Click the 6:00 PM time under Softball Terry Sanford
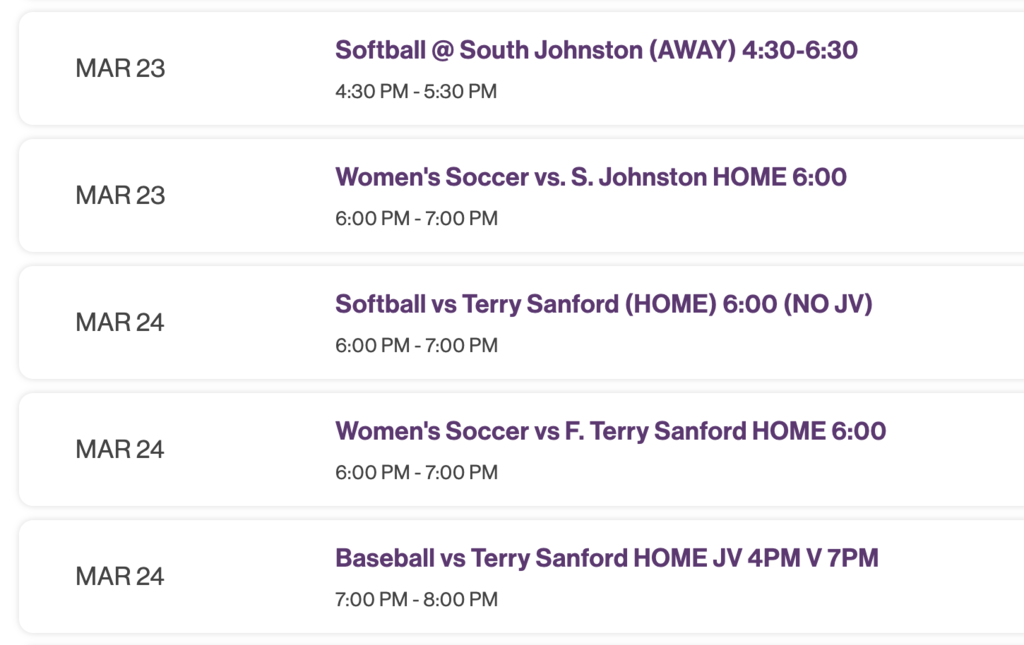Viewport: 1024px width, 645px height. (x=417, y=345)
